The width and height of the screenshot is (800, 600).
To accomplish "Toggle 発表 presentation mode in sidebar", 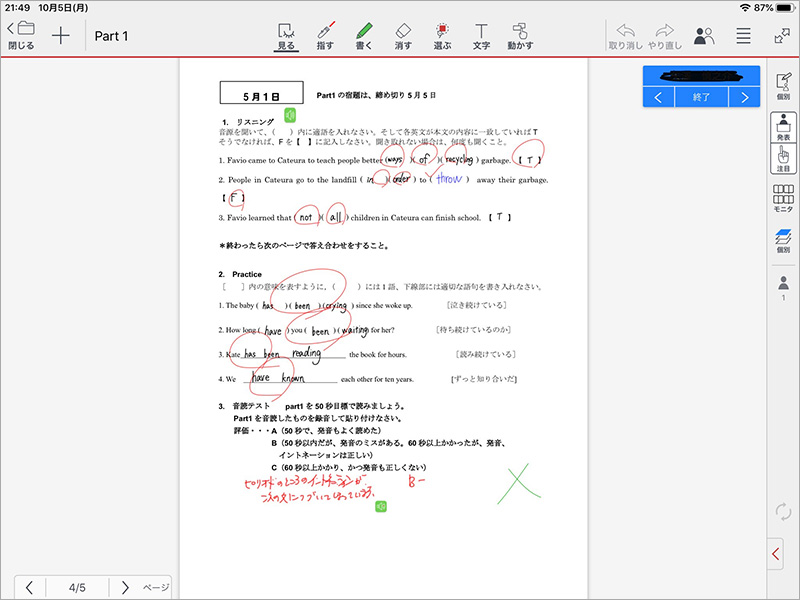I will pos(783,127).
